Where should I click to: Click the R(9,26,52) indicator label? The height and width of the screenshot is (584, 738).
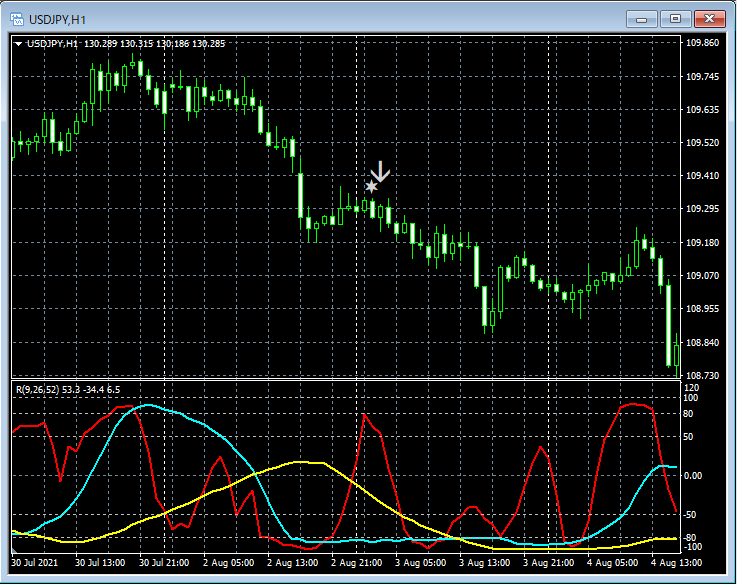coord(68,390)
